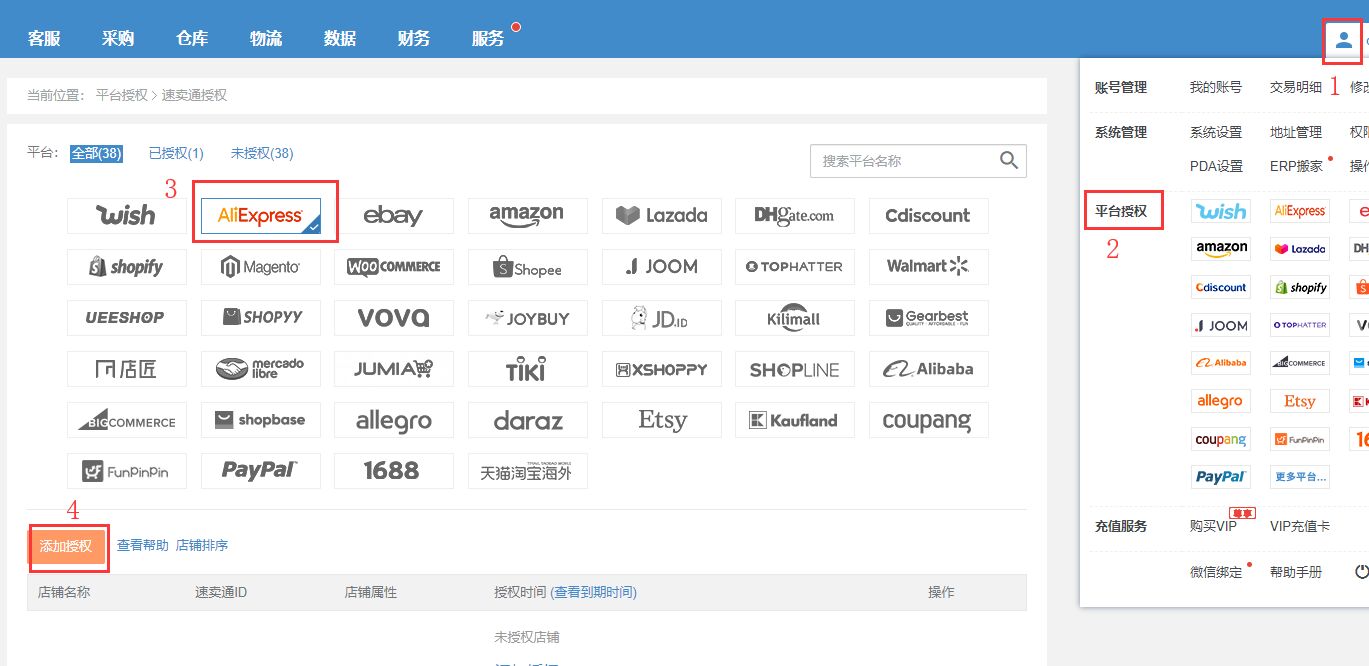Select the Wish logo in main platform grid

coord(127,215)
